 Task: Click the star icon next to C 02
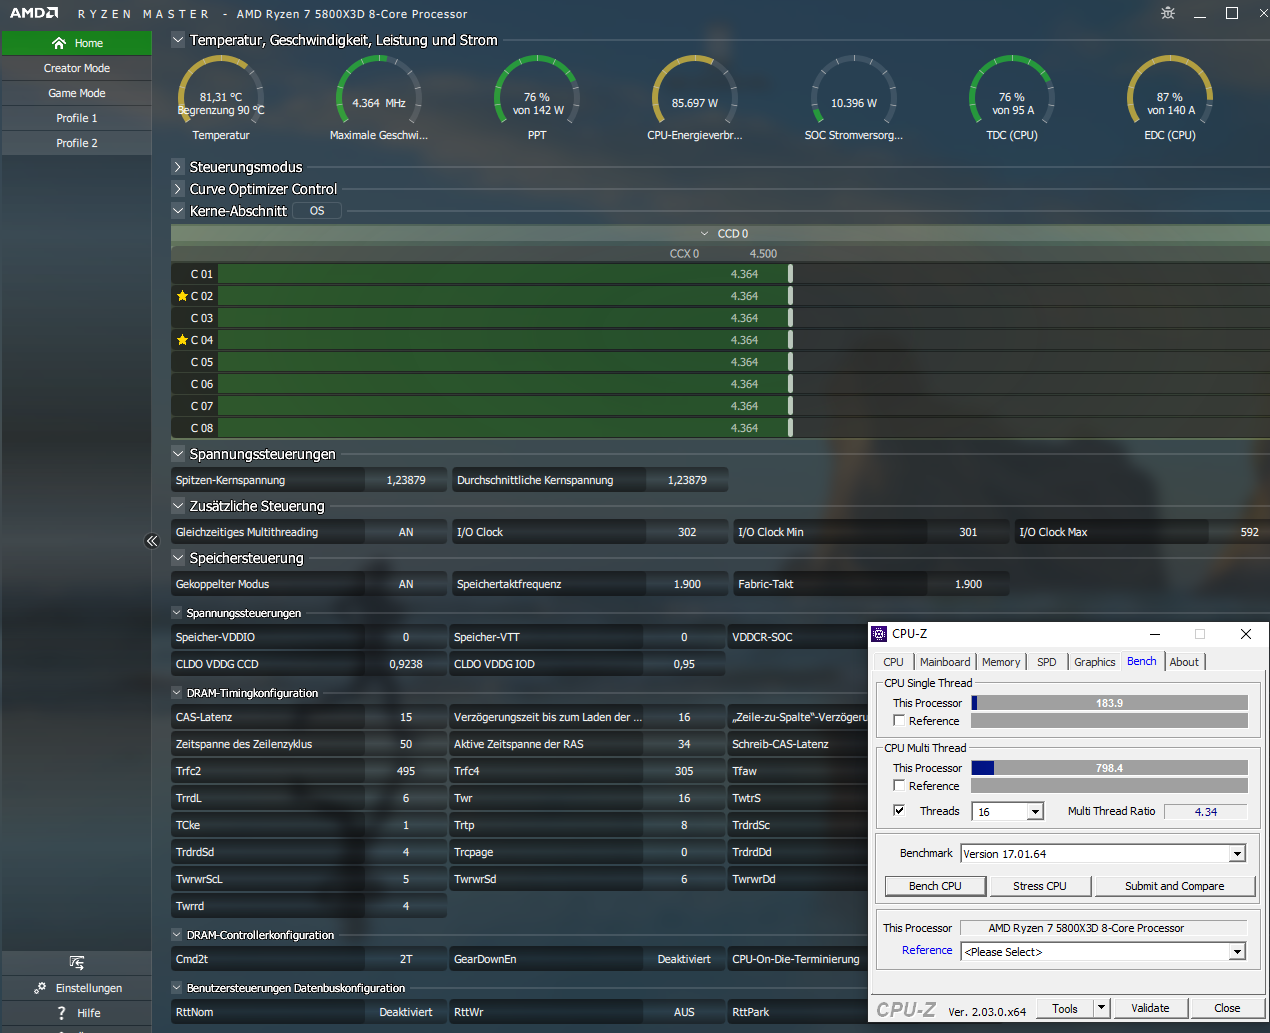click(x=182, y=296)
